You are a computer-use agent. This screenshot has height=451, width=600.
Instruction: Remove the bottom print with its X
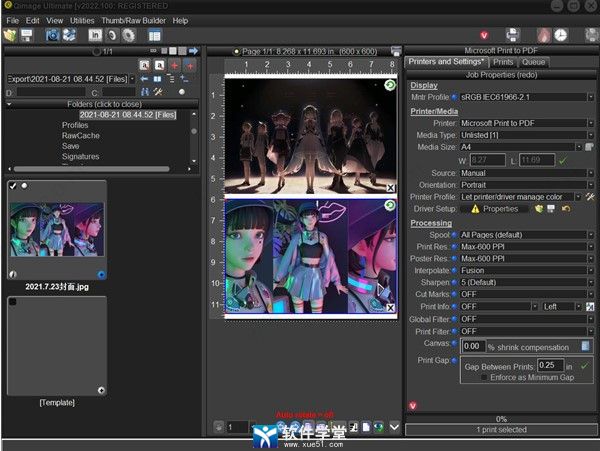click(x=390, y=308)
